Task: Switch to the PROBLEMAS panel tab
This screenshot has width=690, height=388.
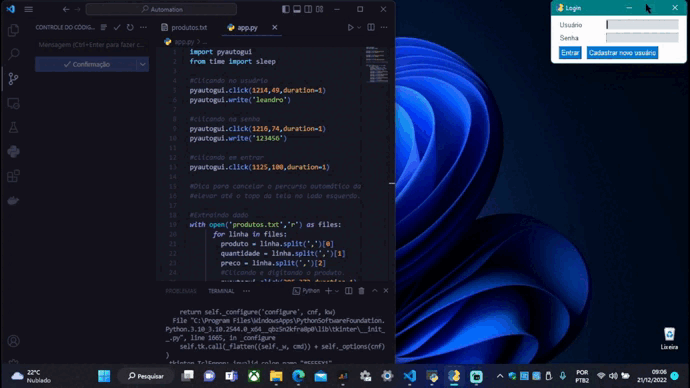Action: (181, 291)
